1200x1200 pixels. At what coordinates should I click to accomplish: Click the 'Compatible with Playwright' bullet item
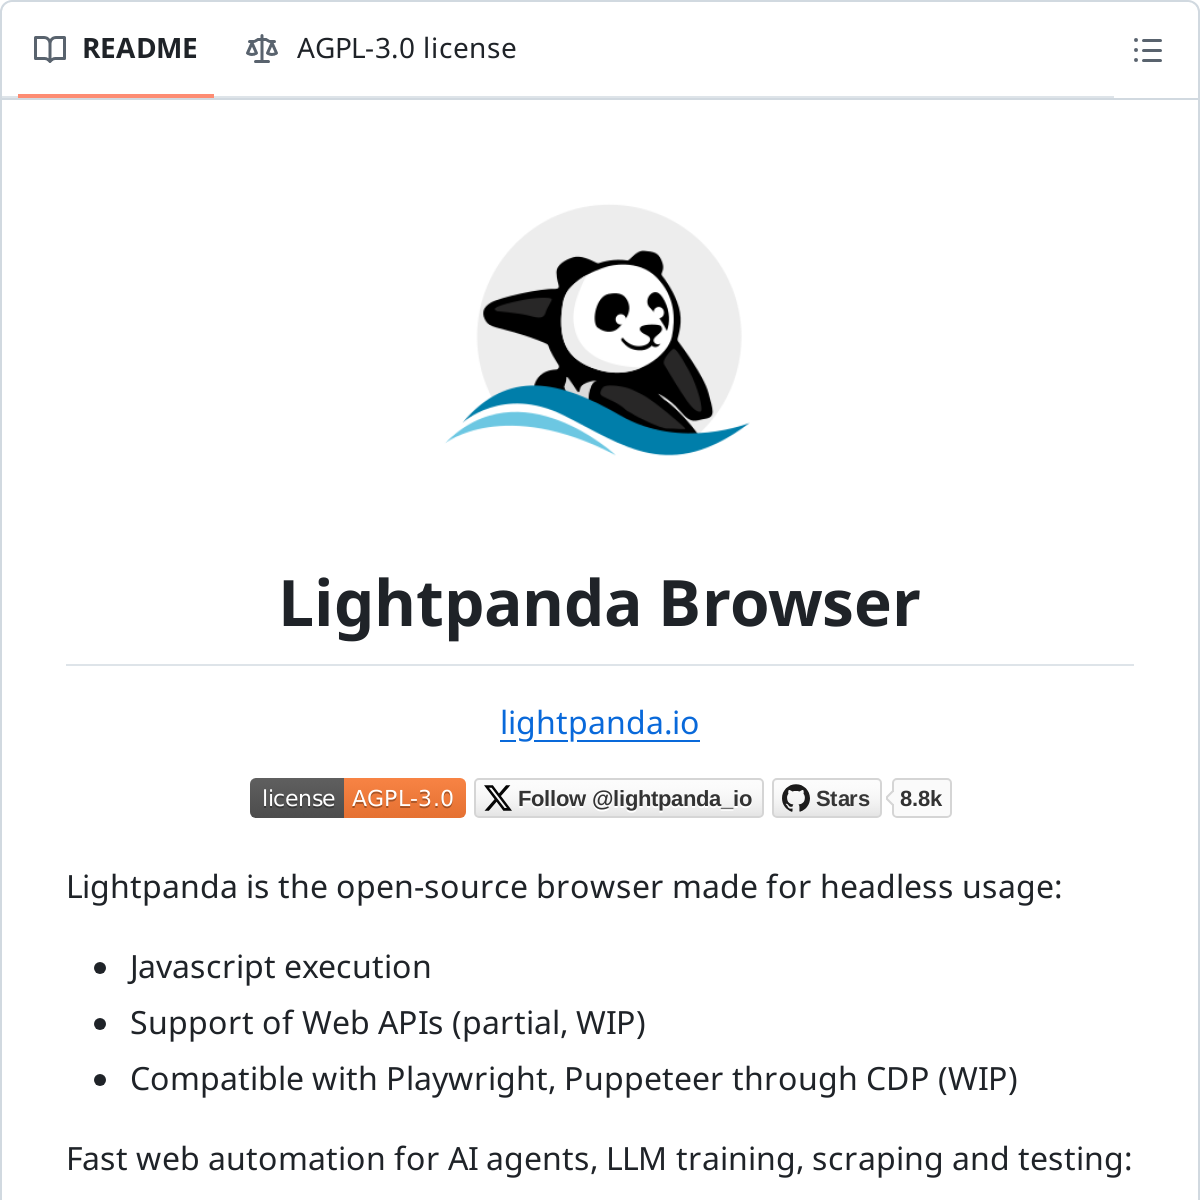[x=574, y=1079]
